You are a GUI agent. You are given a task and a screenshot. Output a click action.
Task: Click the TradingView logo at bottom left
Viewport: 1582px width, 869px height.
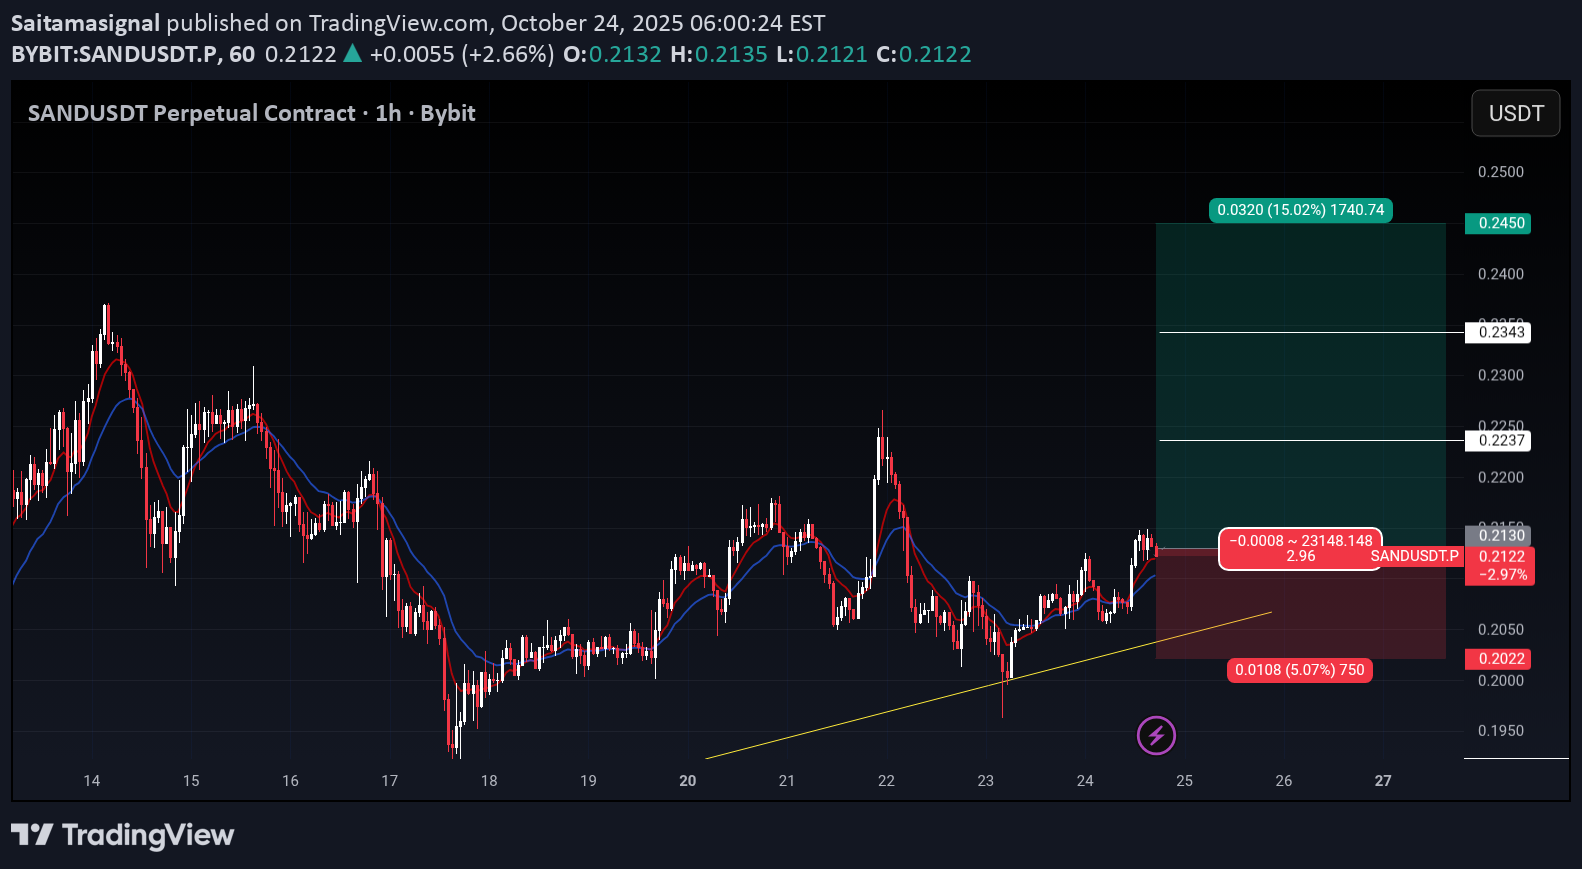coord(122,835)
